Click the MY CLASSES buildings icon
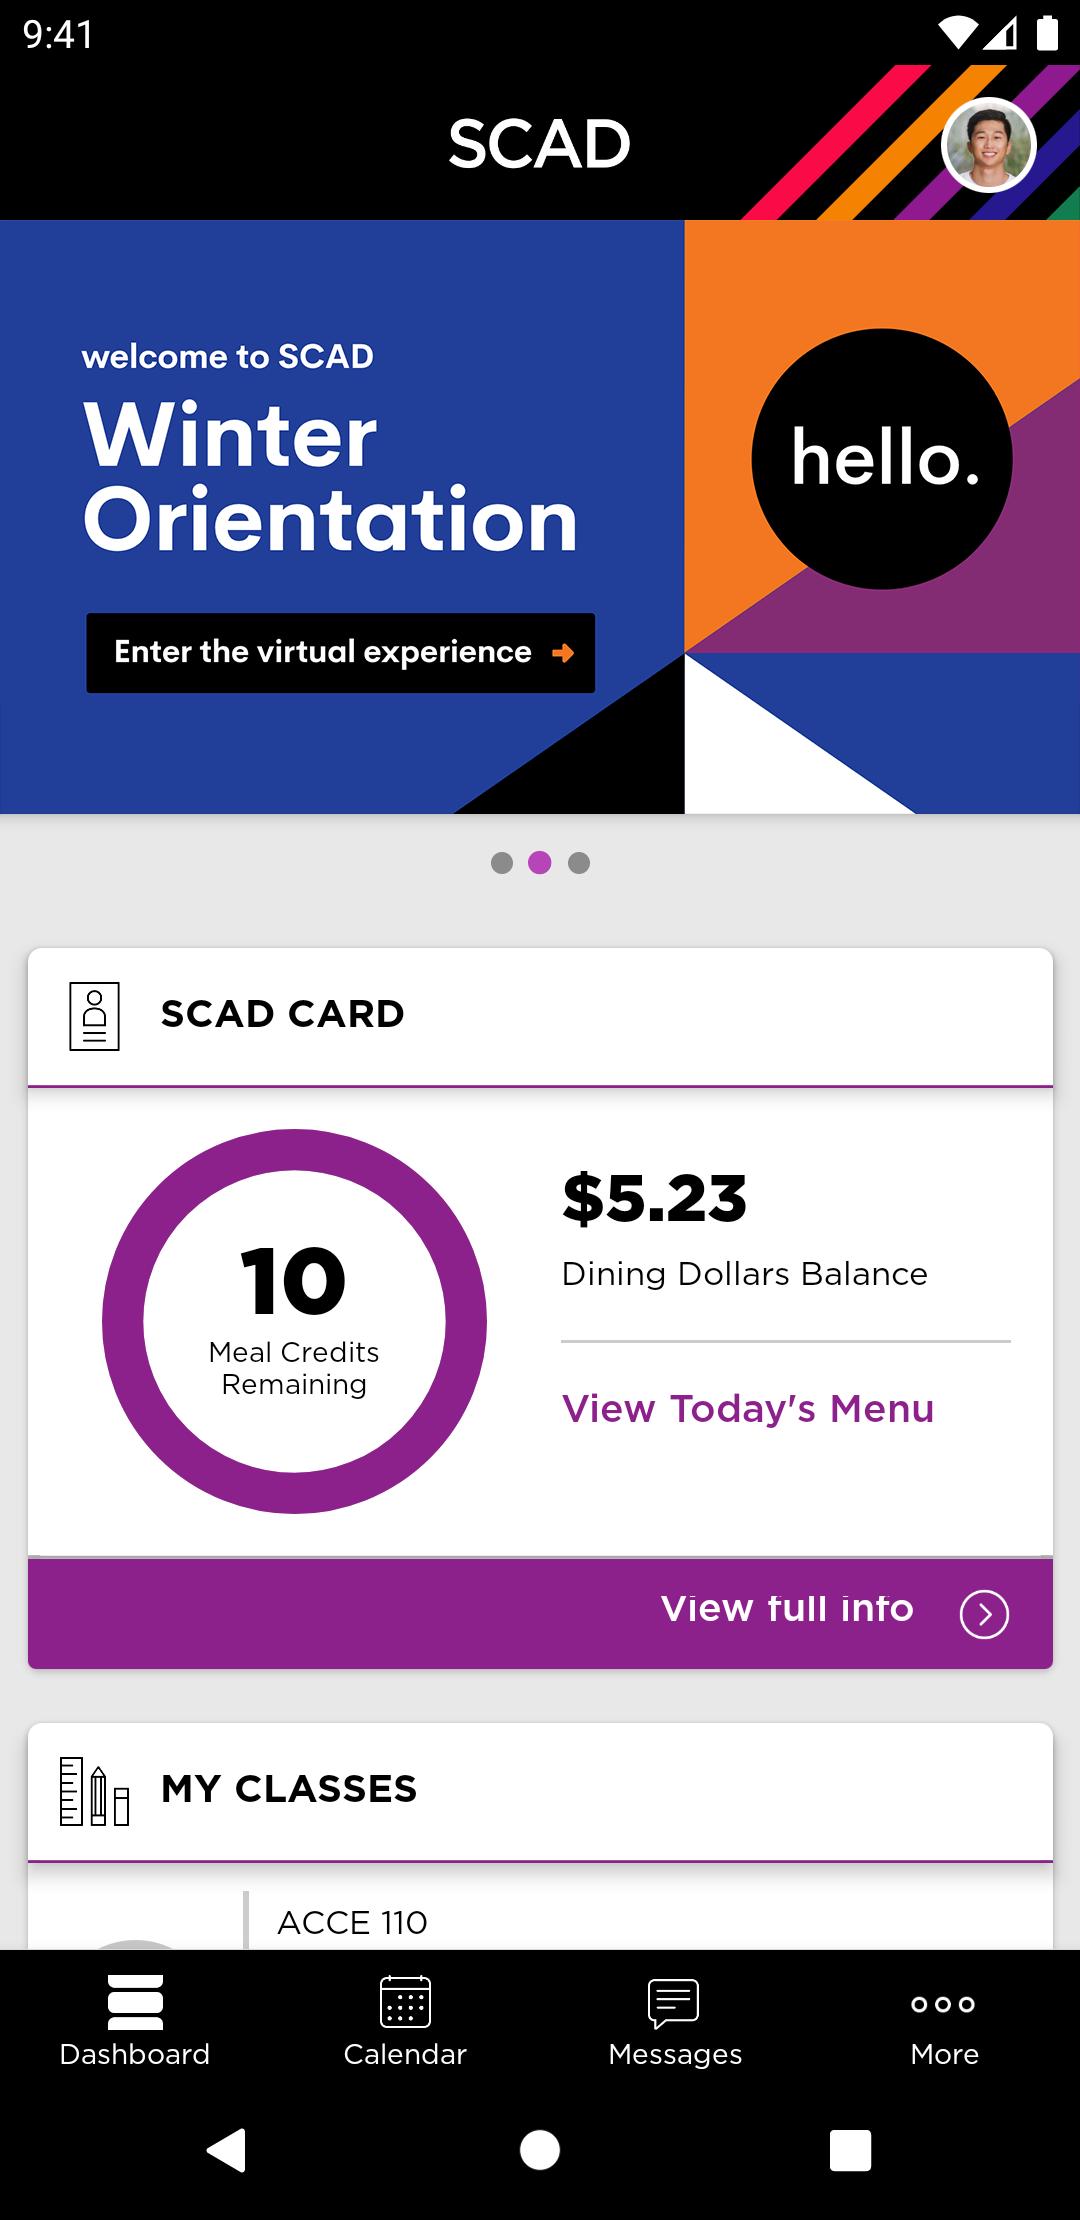Screen dimensions: 1080x2220 point(93,1790)
